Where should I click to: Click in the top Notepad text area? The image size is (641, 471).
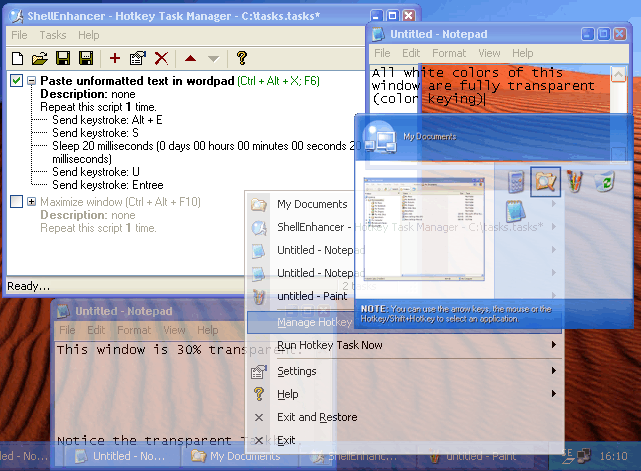click(490, 89)
